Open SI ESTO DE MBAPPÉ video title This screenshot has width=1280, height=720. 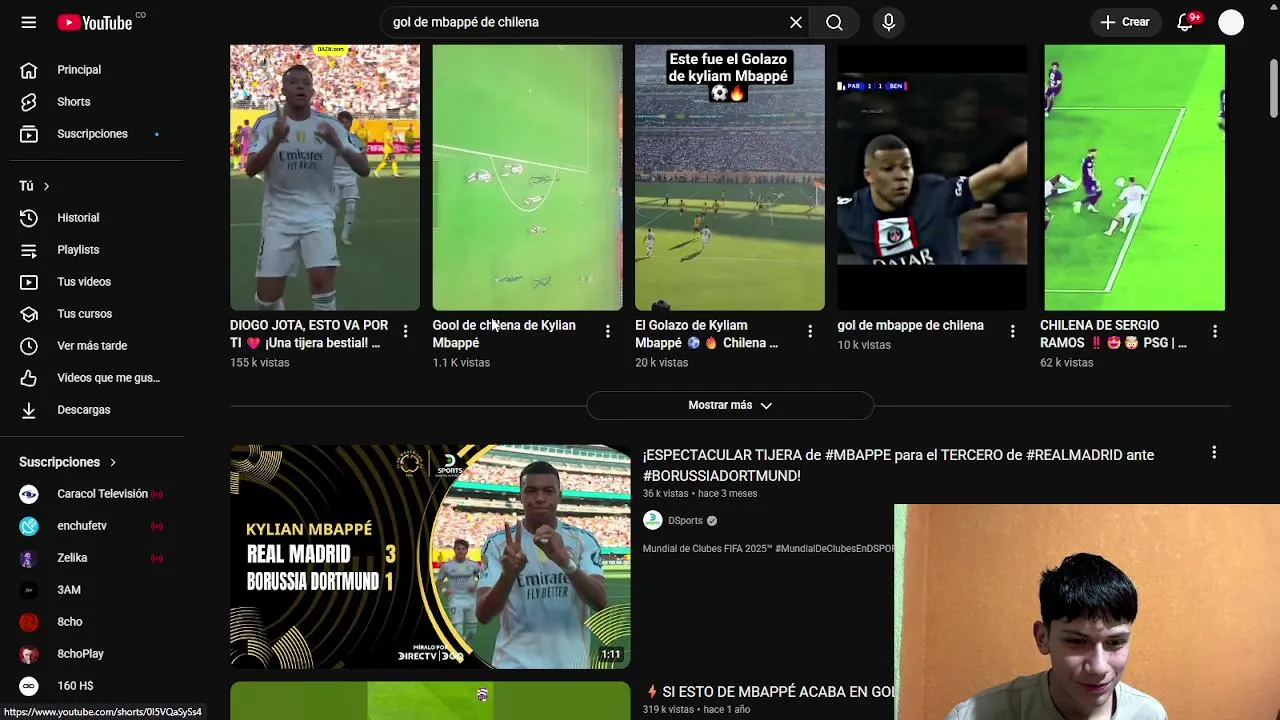click(x=770, y=692)
